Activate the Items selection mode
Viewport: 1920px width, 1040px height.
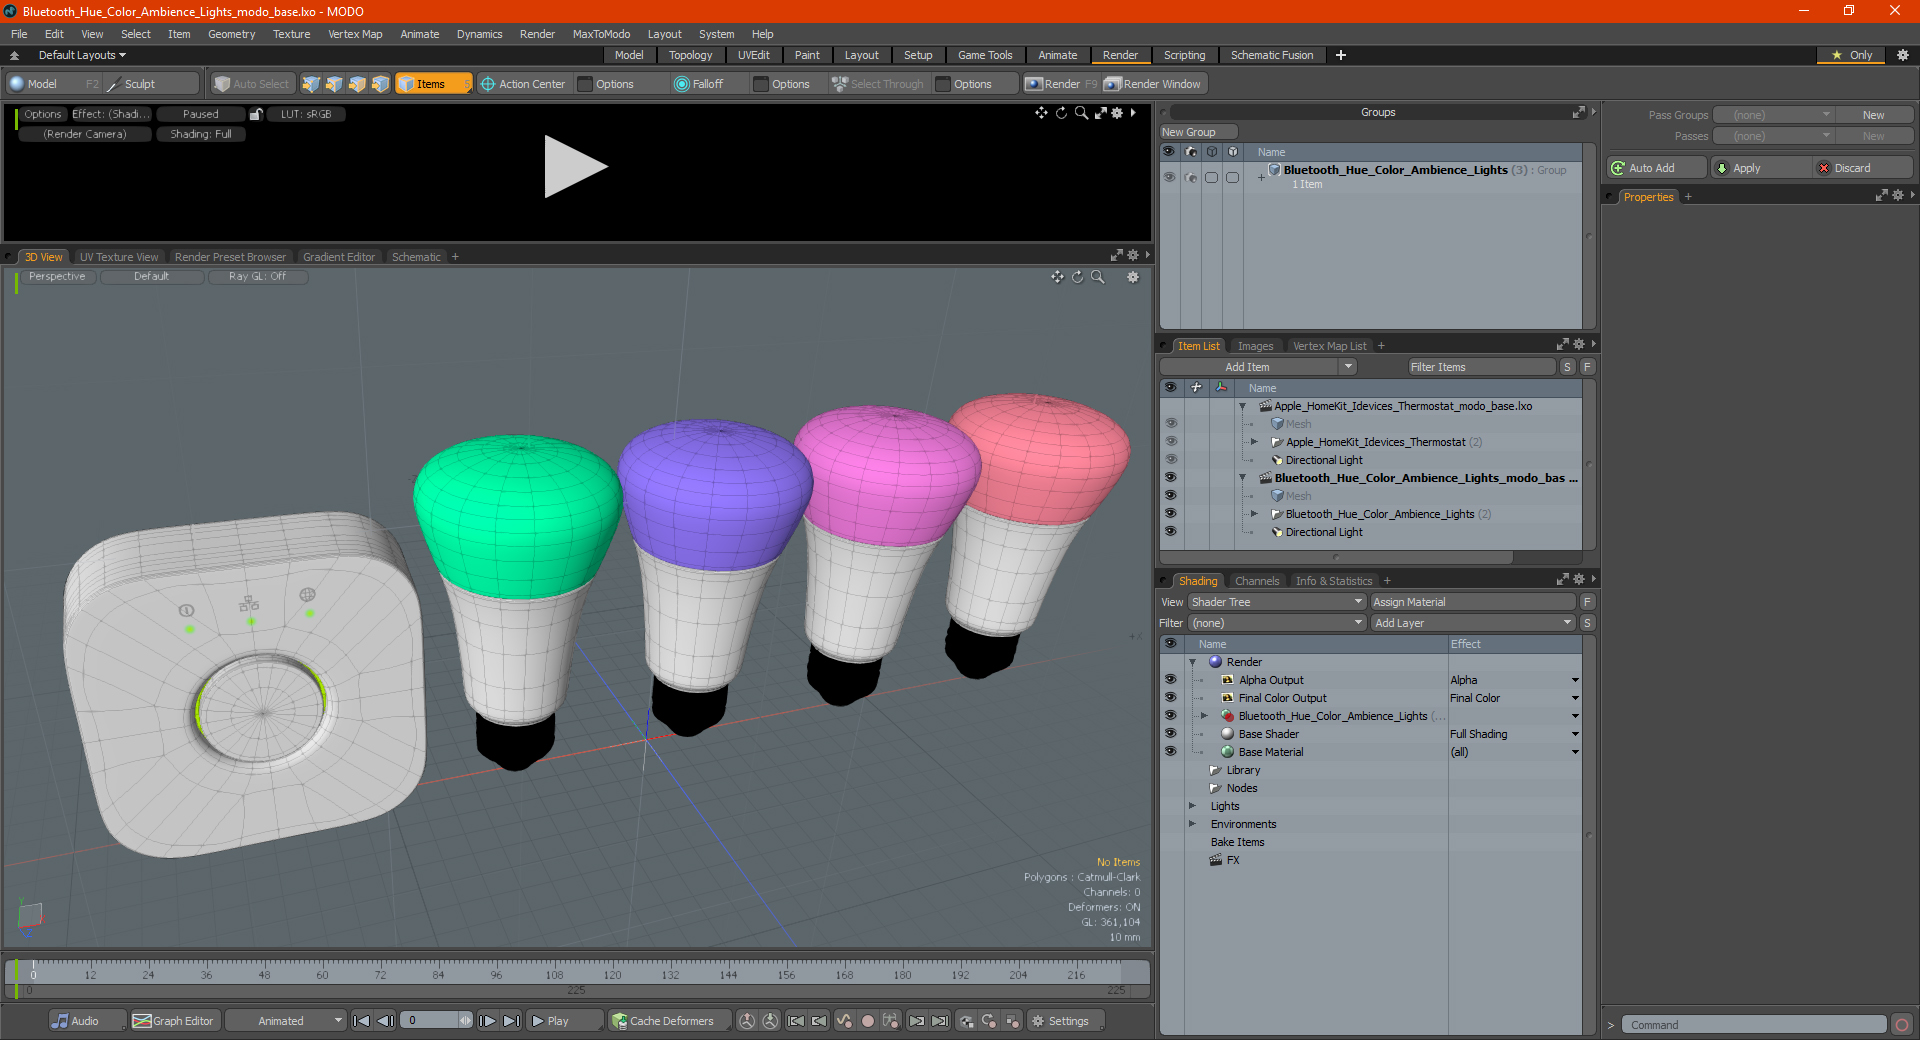(433, 84)
